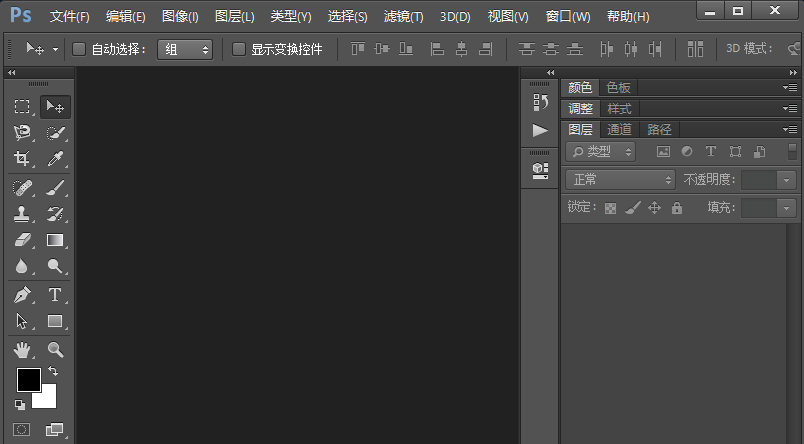Screen dimensions: 804x444
Task: Enable the 自动选择 checkbox
Action: [x=78, y=49]
